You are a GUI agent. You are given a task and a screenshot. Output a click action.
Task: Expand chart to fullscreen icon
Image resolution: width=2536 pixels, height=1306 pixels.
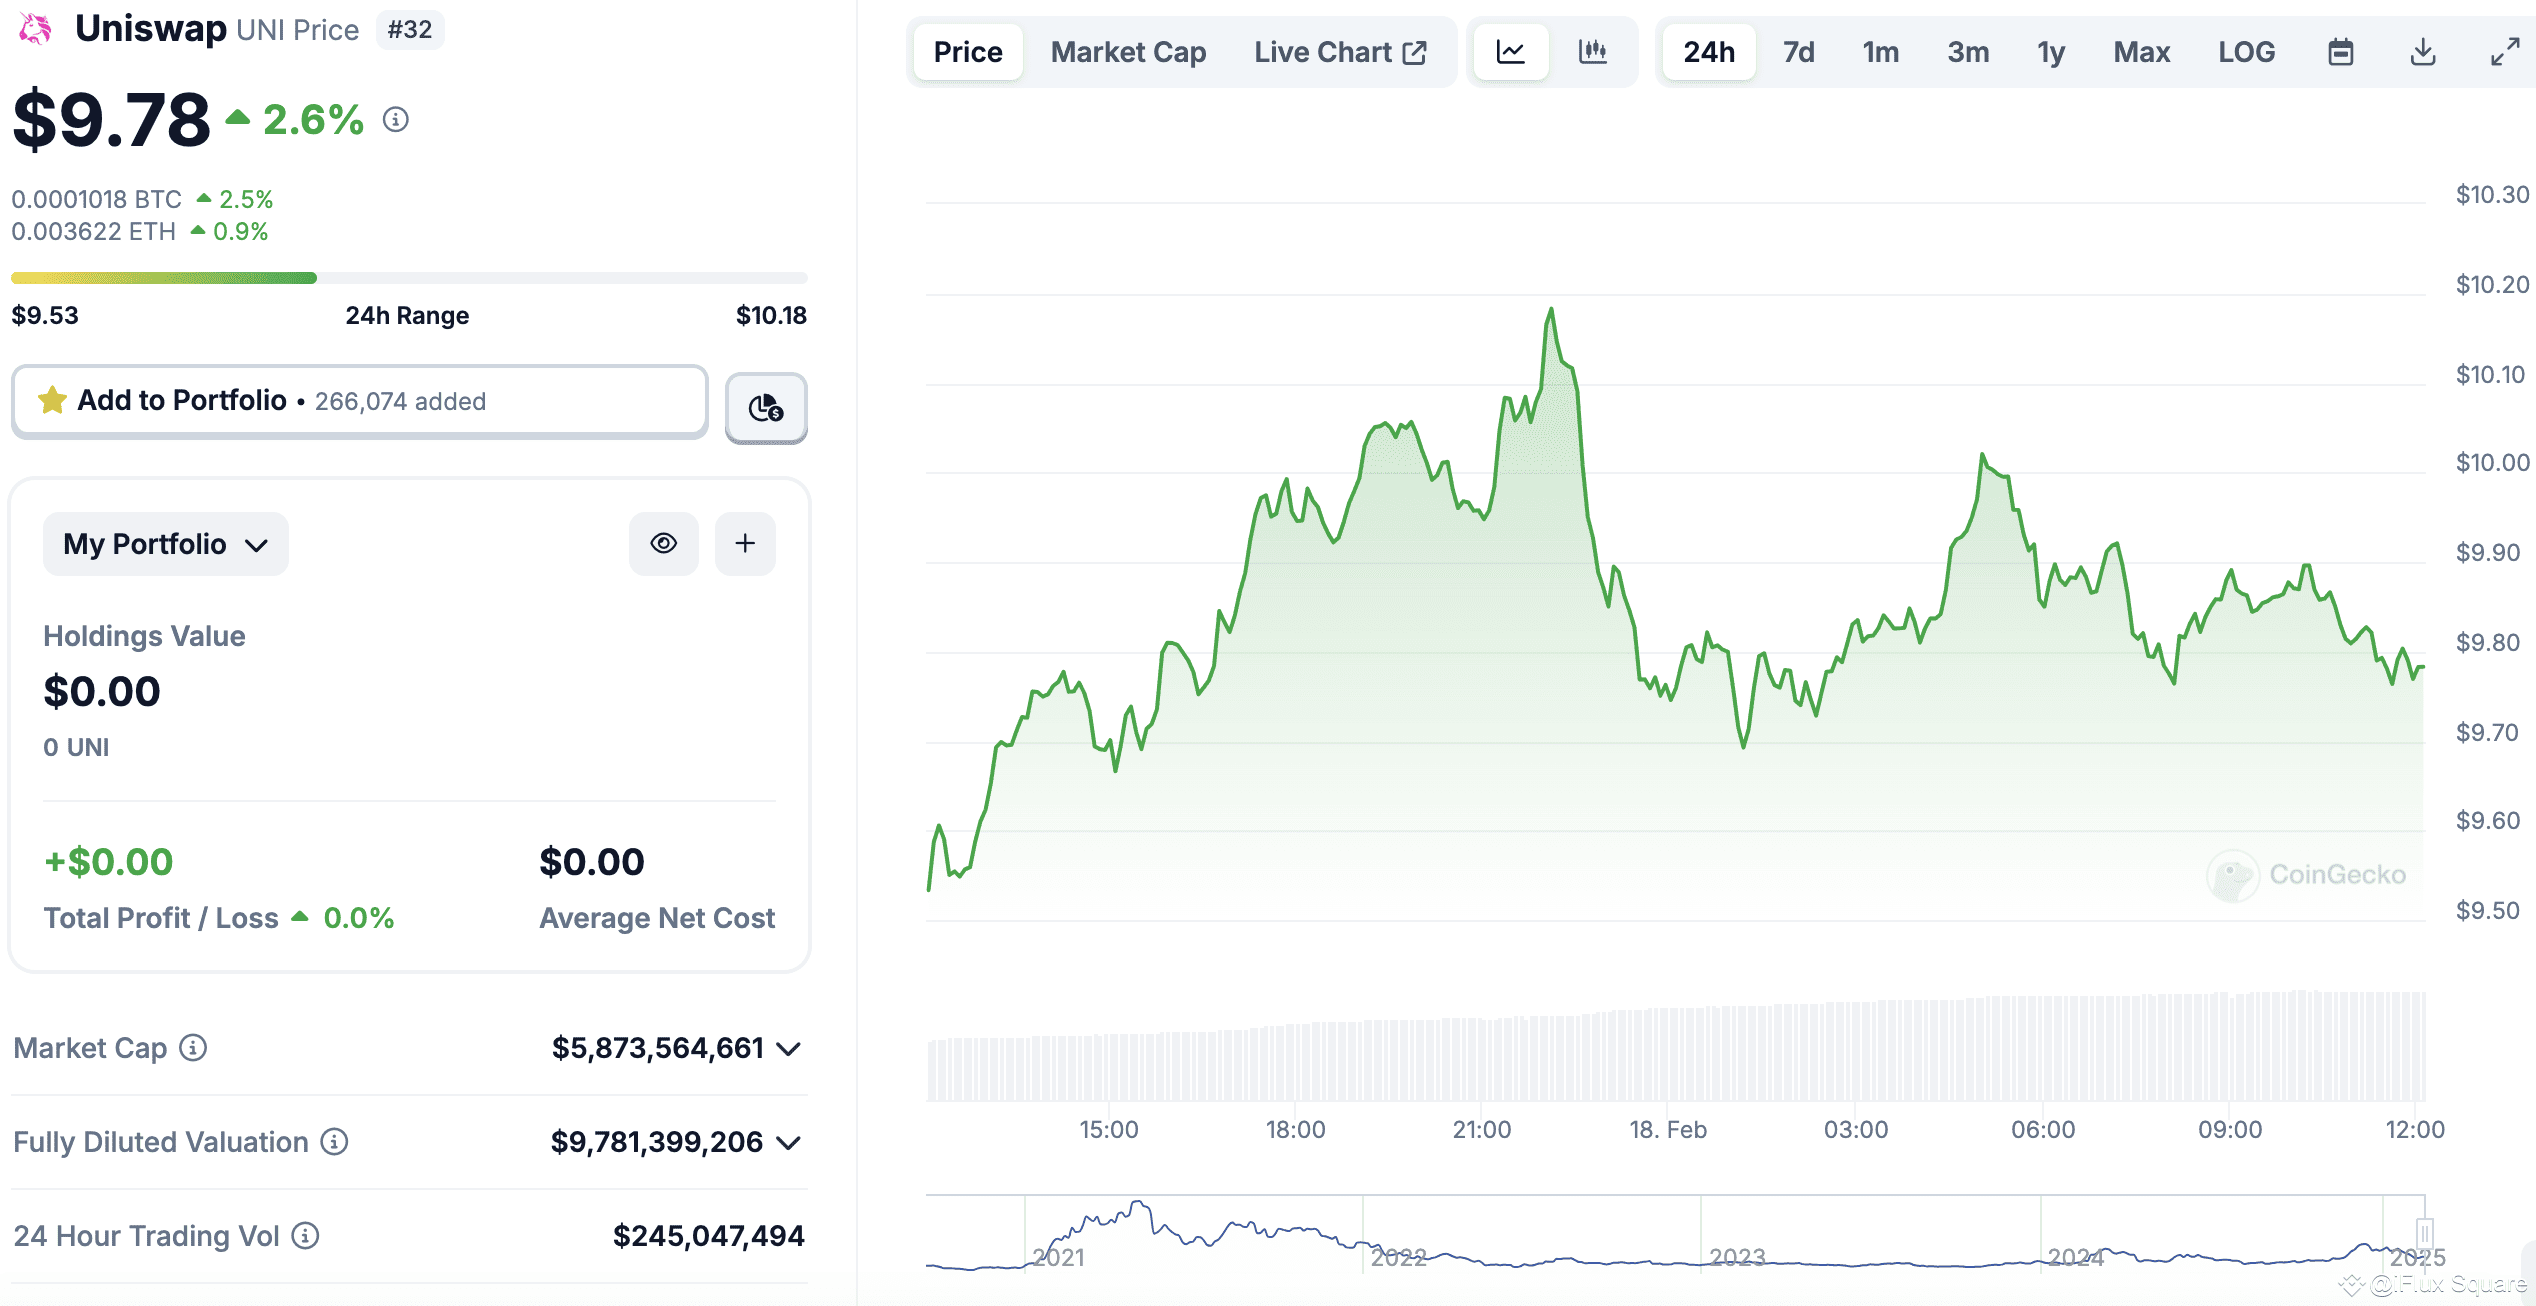click(2505, 52)
